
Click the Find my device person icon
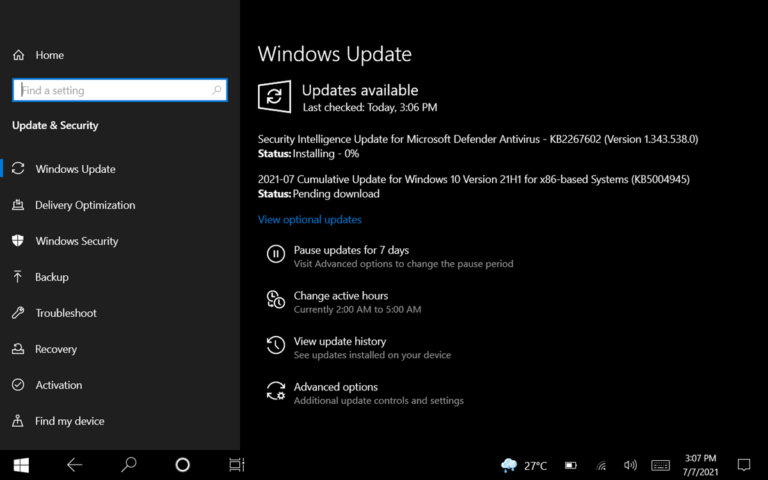tap(18, 421)
